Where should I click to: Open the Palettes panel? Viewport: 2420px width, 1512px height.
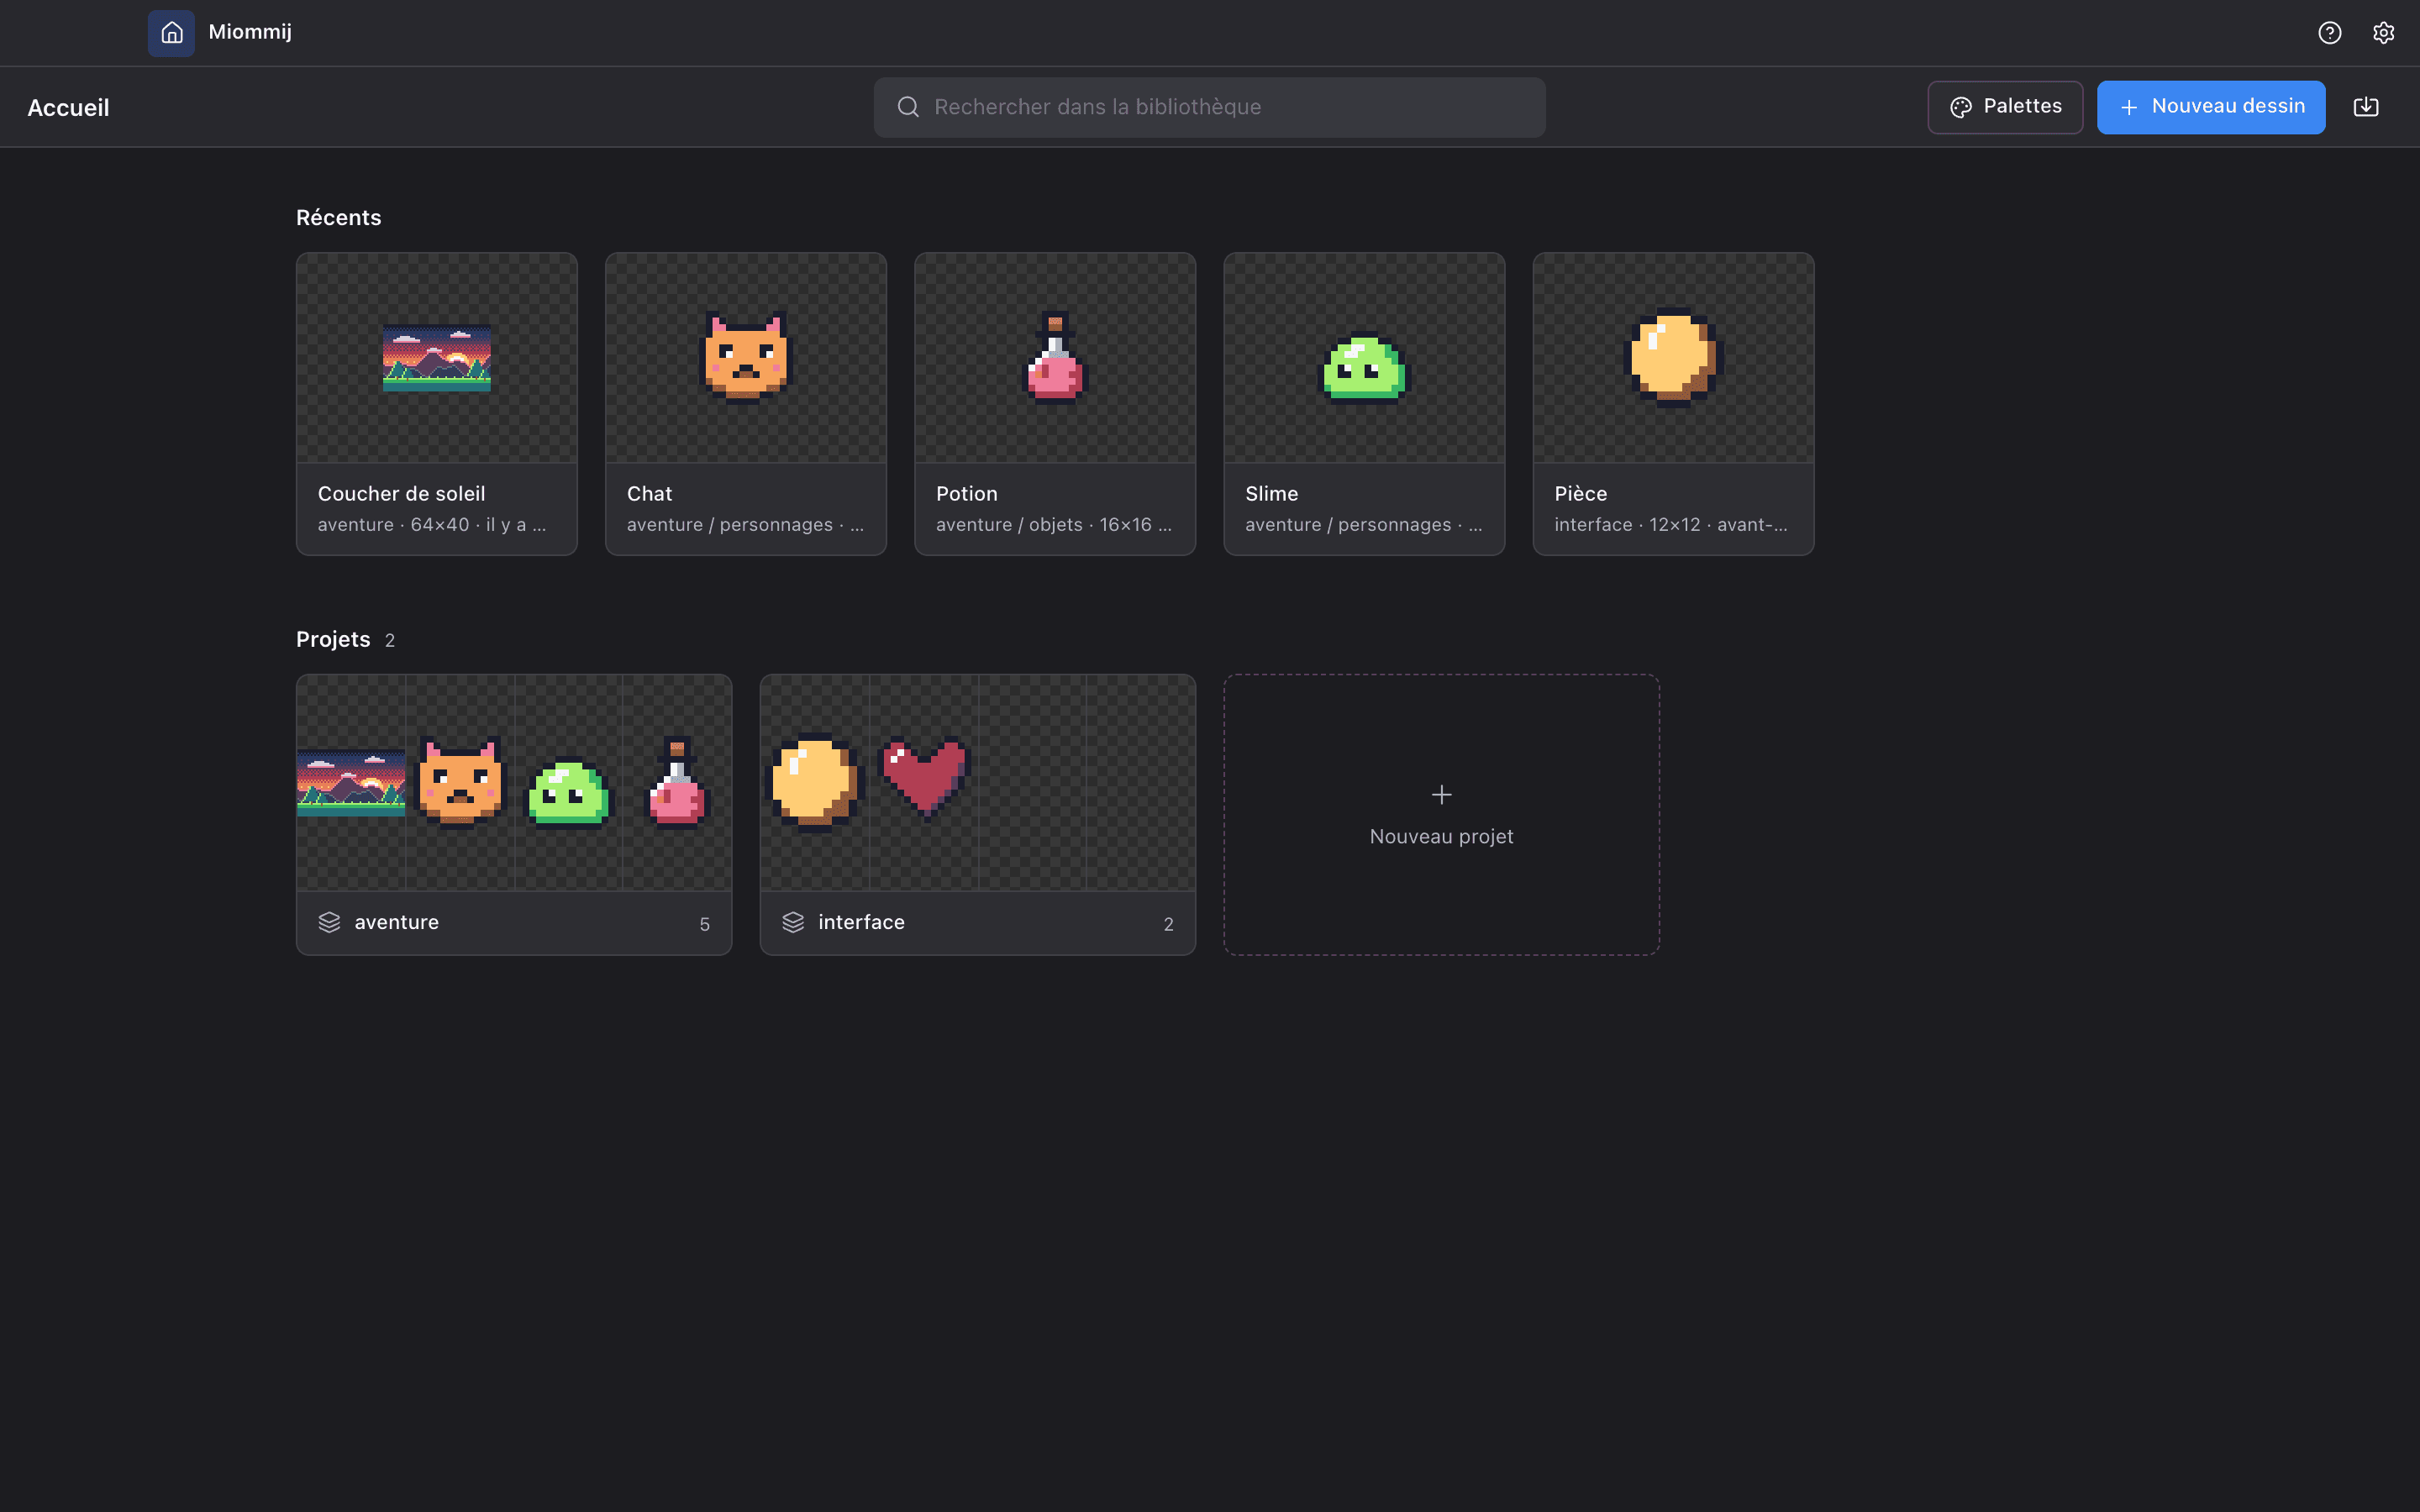pyautogui.click(x=2005, y=107)
